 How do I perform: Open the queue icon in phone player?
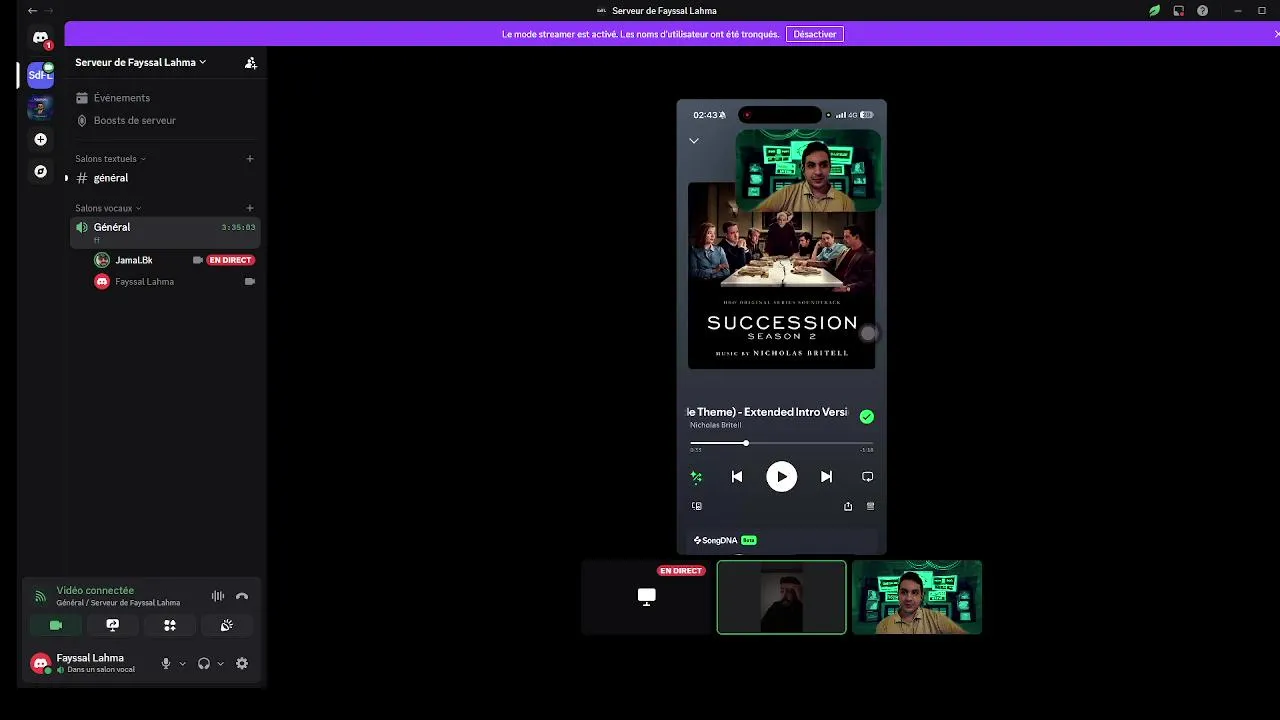(x=870, y=506)
